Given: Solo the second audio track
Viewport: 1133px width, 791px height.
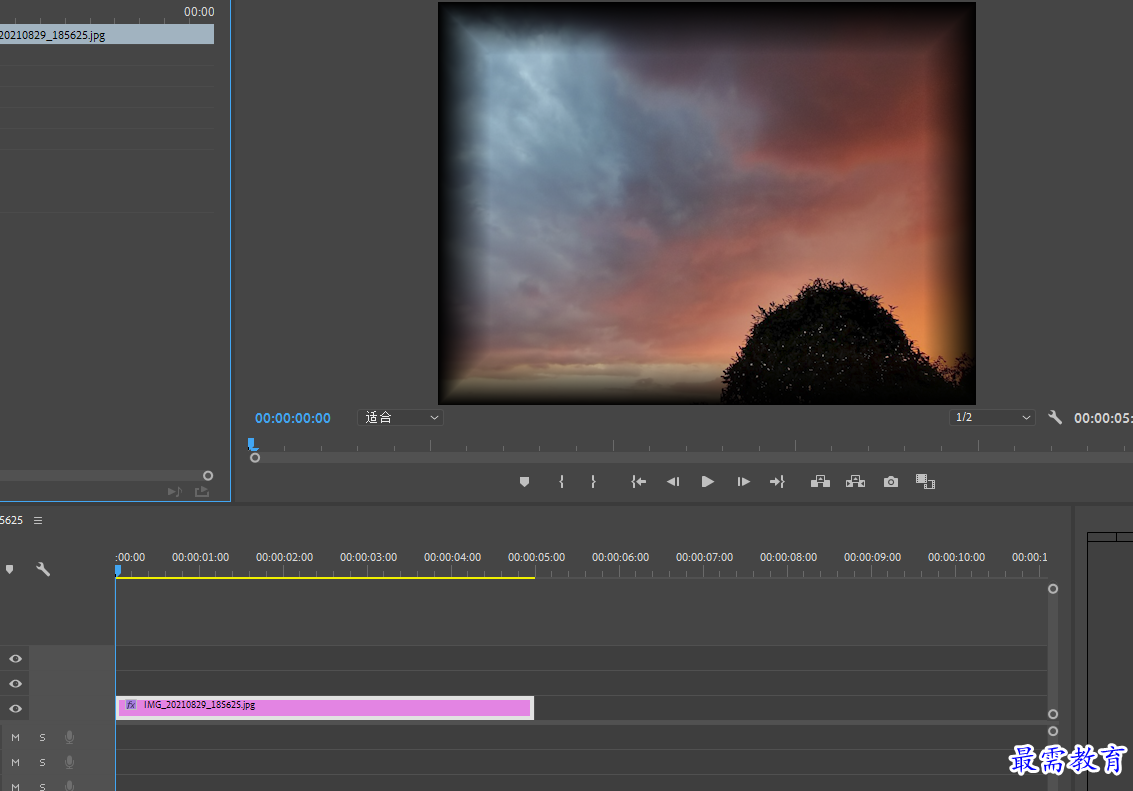Looking at the screenshot, I should [42, 763].
